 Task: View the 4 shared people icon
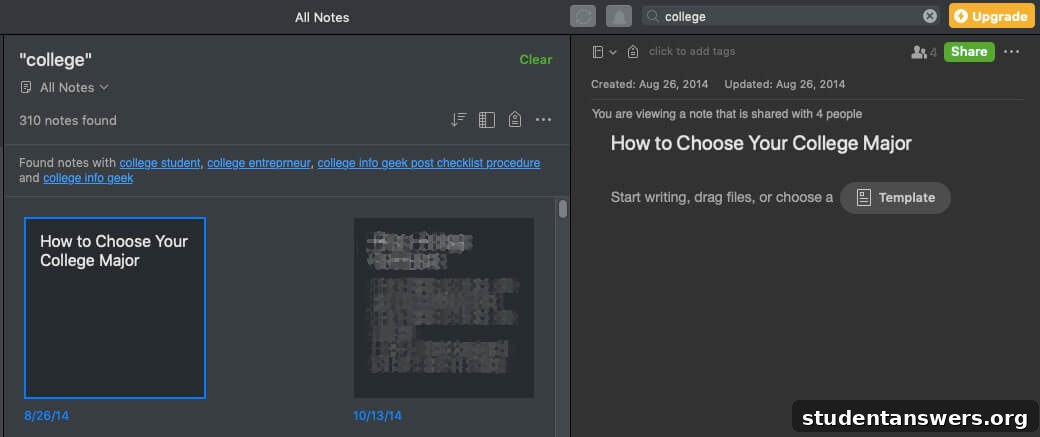923,52
